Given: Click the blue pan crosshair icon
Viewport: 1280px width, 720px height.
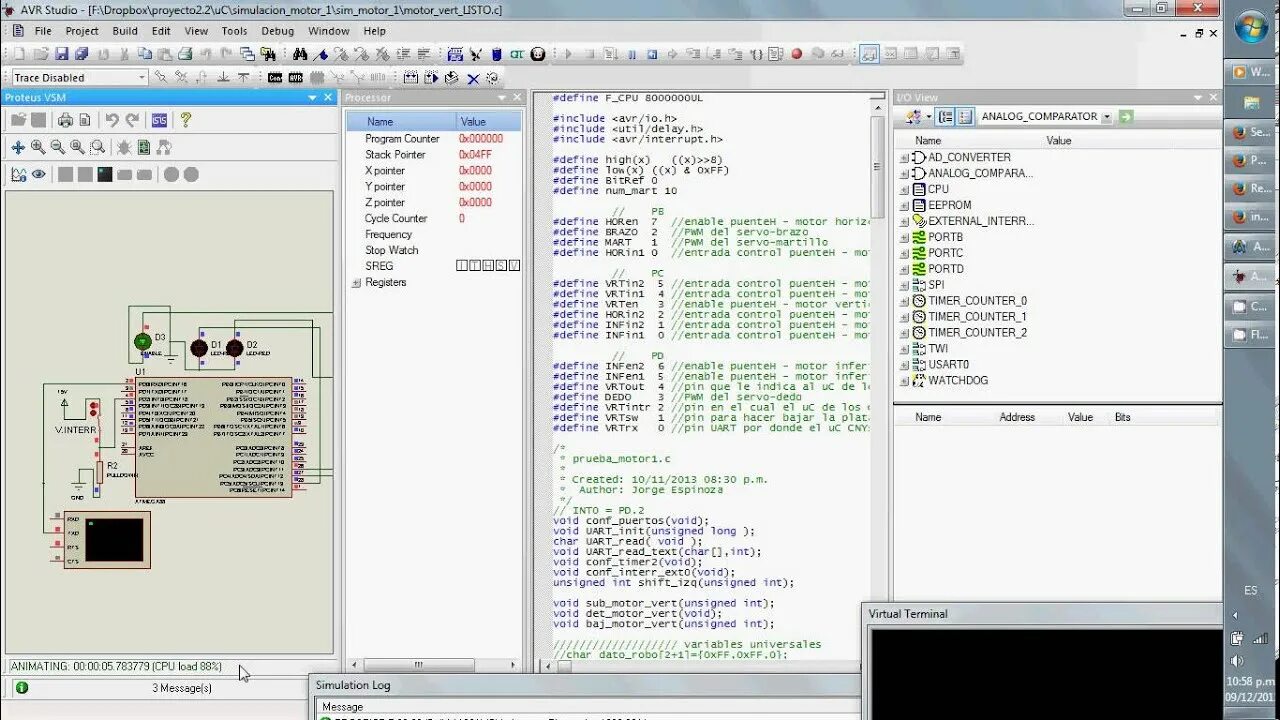Looking at the screenshot, I should [x=18, y=147].
